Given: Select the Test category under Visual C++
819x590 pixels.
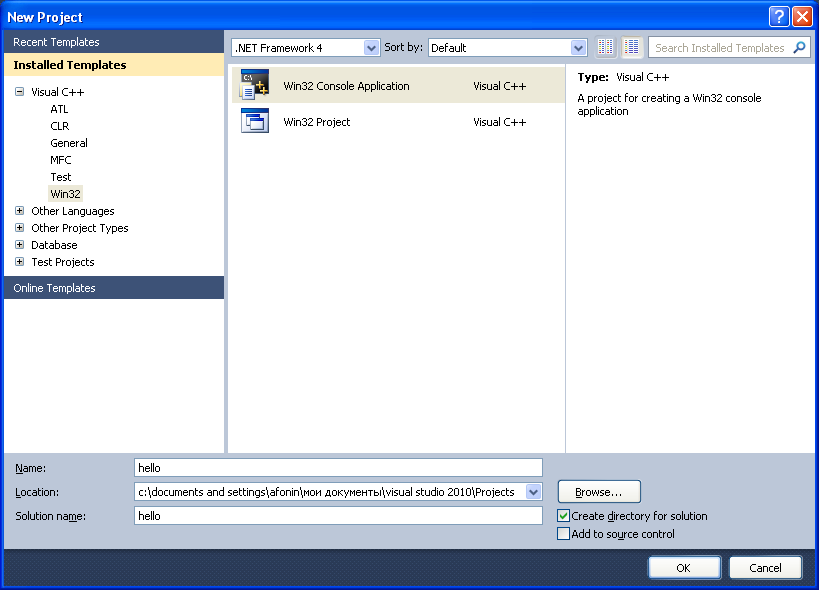Looking at the screenshot, I should coord(61,177).
